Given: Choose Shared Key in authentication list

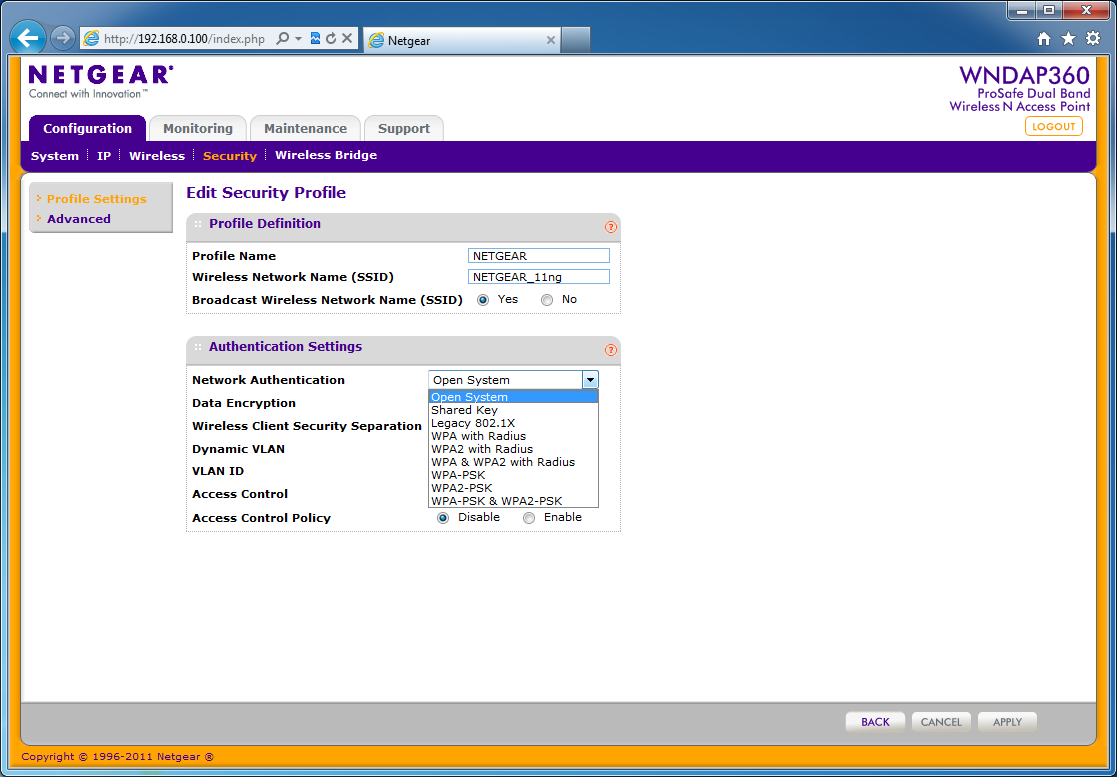Looking at the screenshot, I should pos(513,410).
